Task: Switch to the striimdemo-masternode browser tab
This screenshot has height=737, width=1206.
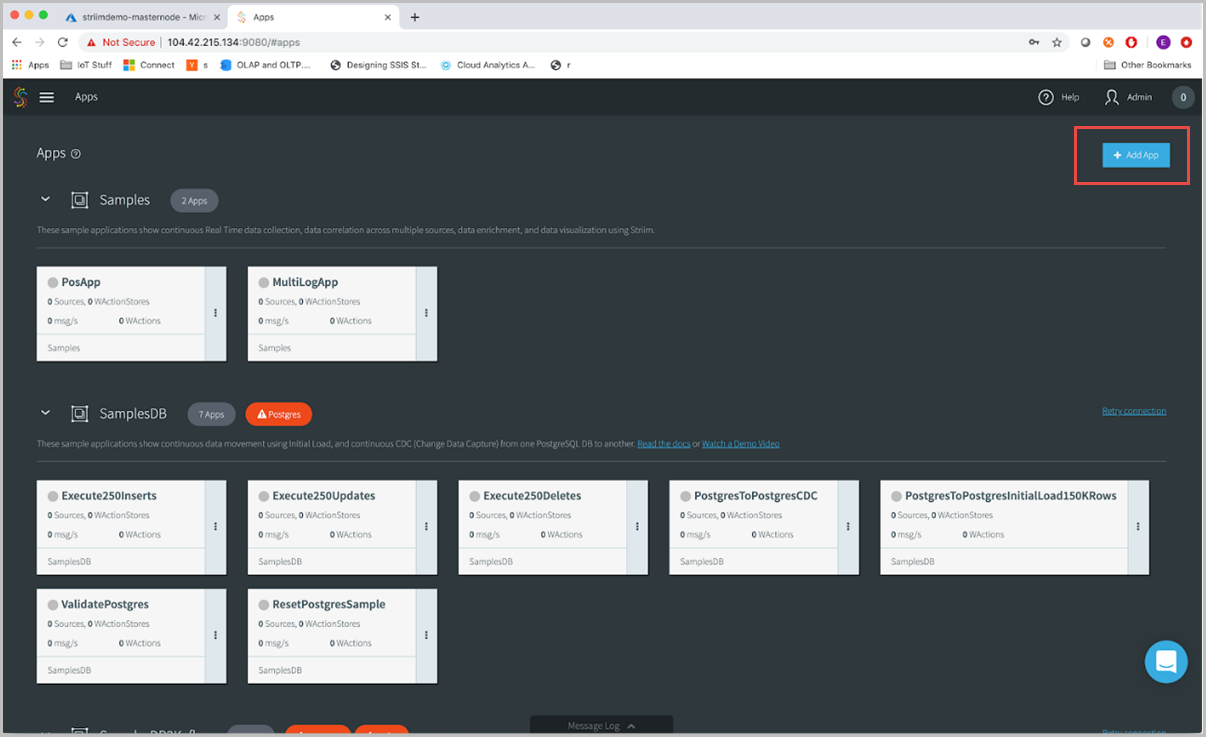Action: click(140, 17)
